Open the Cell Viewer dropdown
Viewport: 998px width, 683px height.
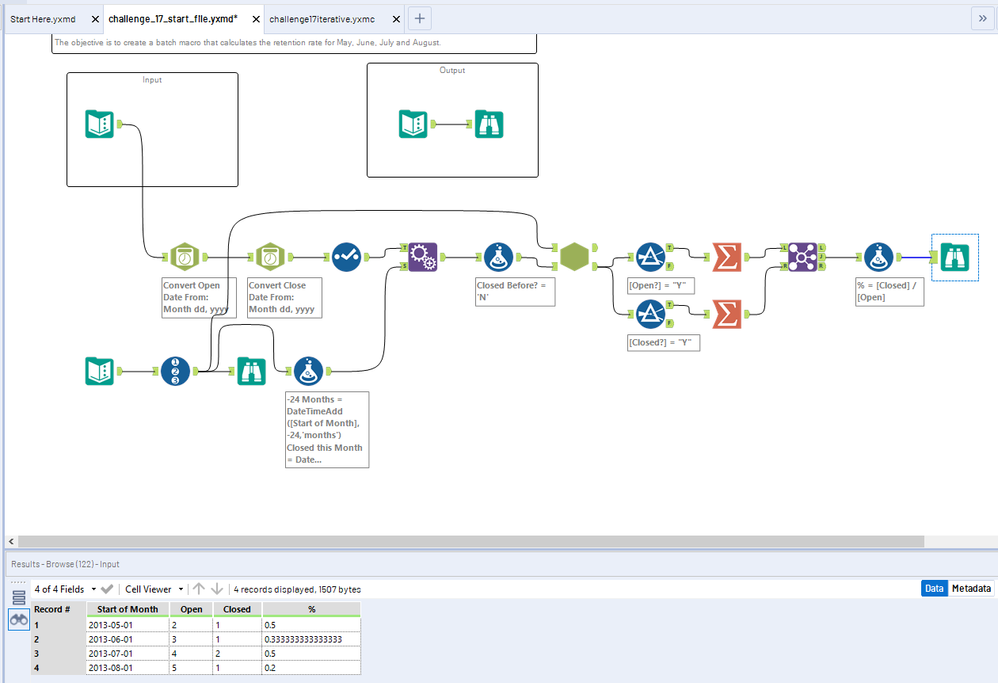pyautogui.click(x=180, y=589)
